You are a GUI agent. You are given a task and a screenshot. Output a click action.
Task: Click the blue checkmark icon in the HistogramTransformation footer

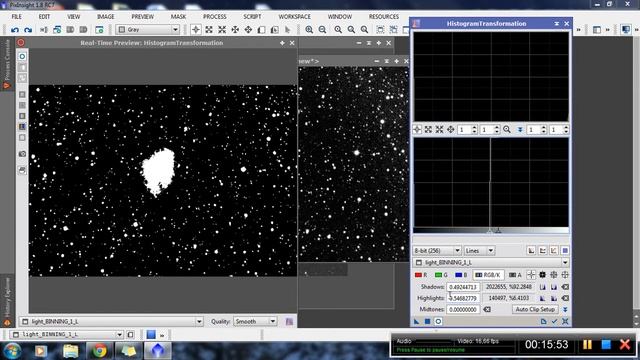pyautogui.click(x=554, y=321)
